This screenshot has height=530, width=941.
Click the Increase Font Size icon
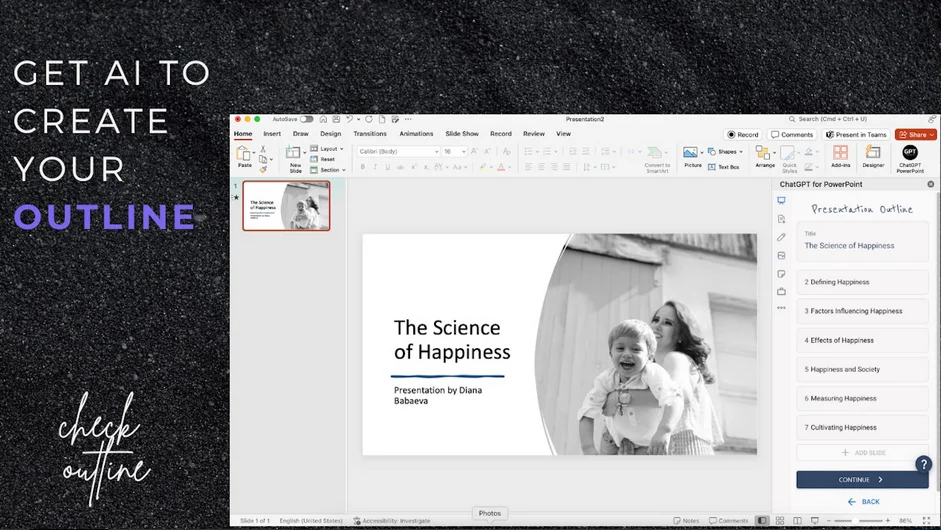pyautogui.click(x=474, y=151)
